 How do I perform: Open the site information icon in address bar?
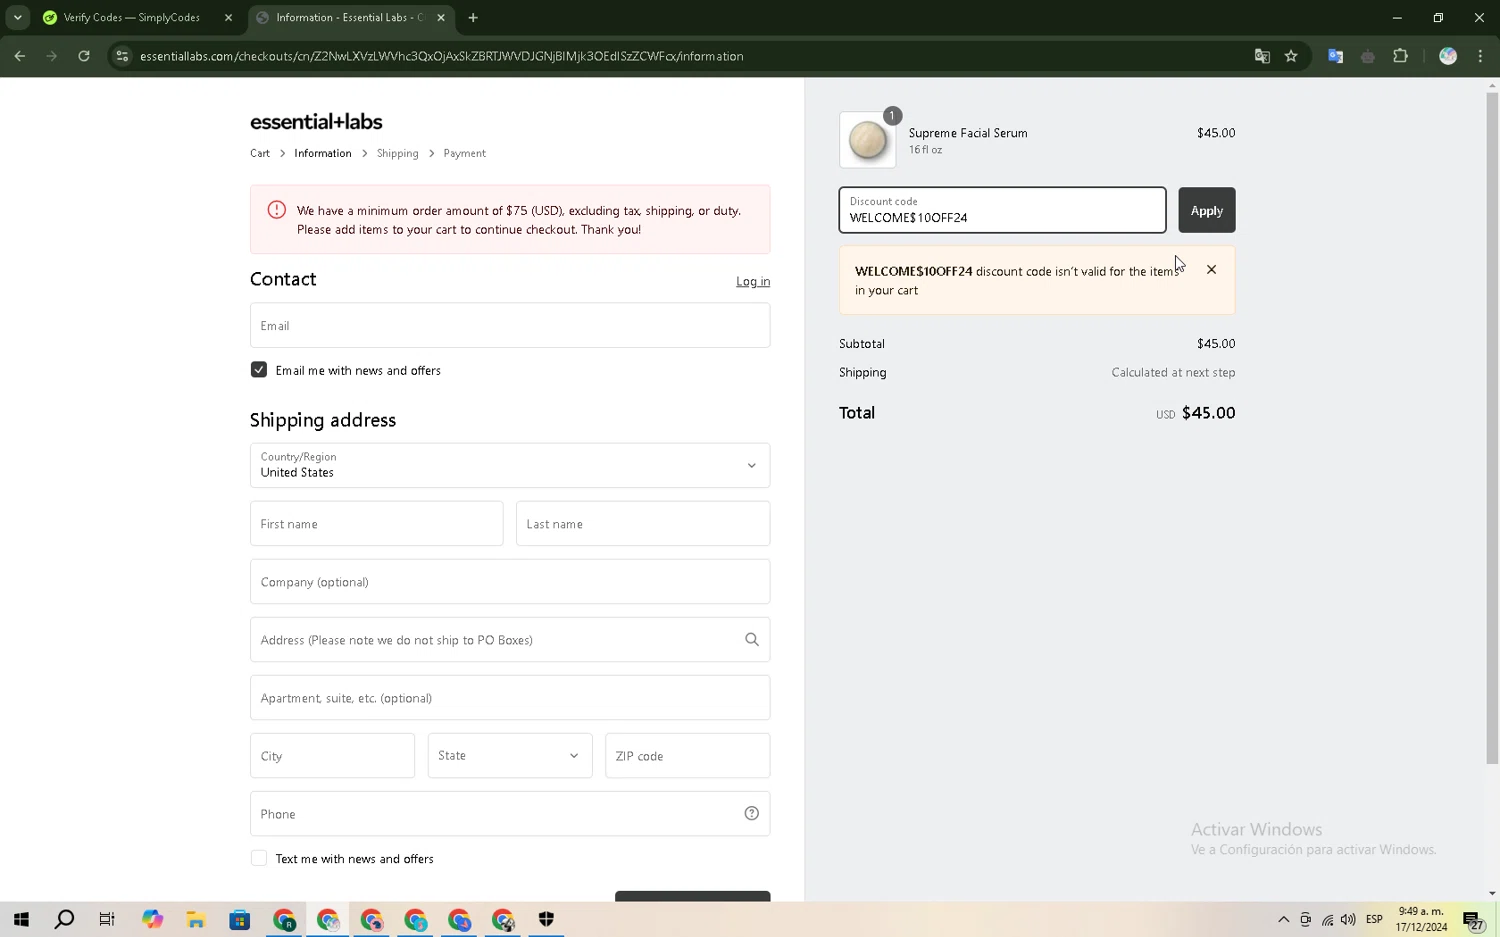tap(122, 56)
